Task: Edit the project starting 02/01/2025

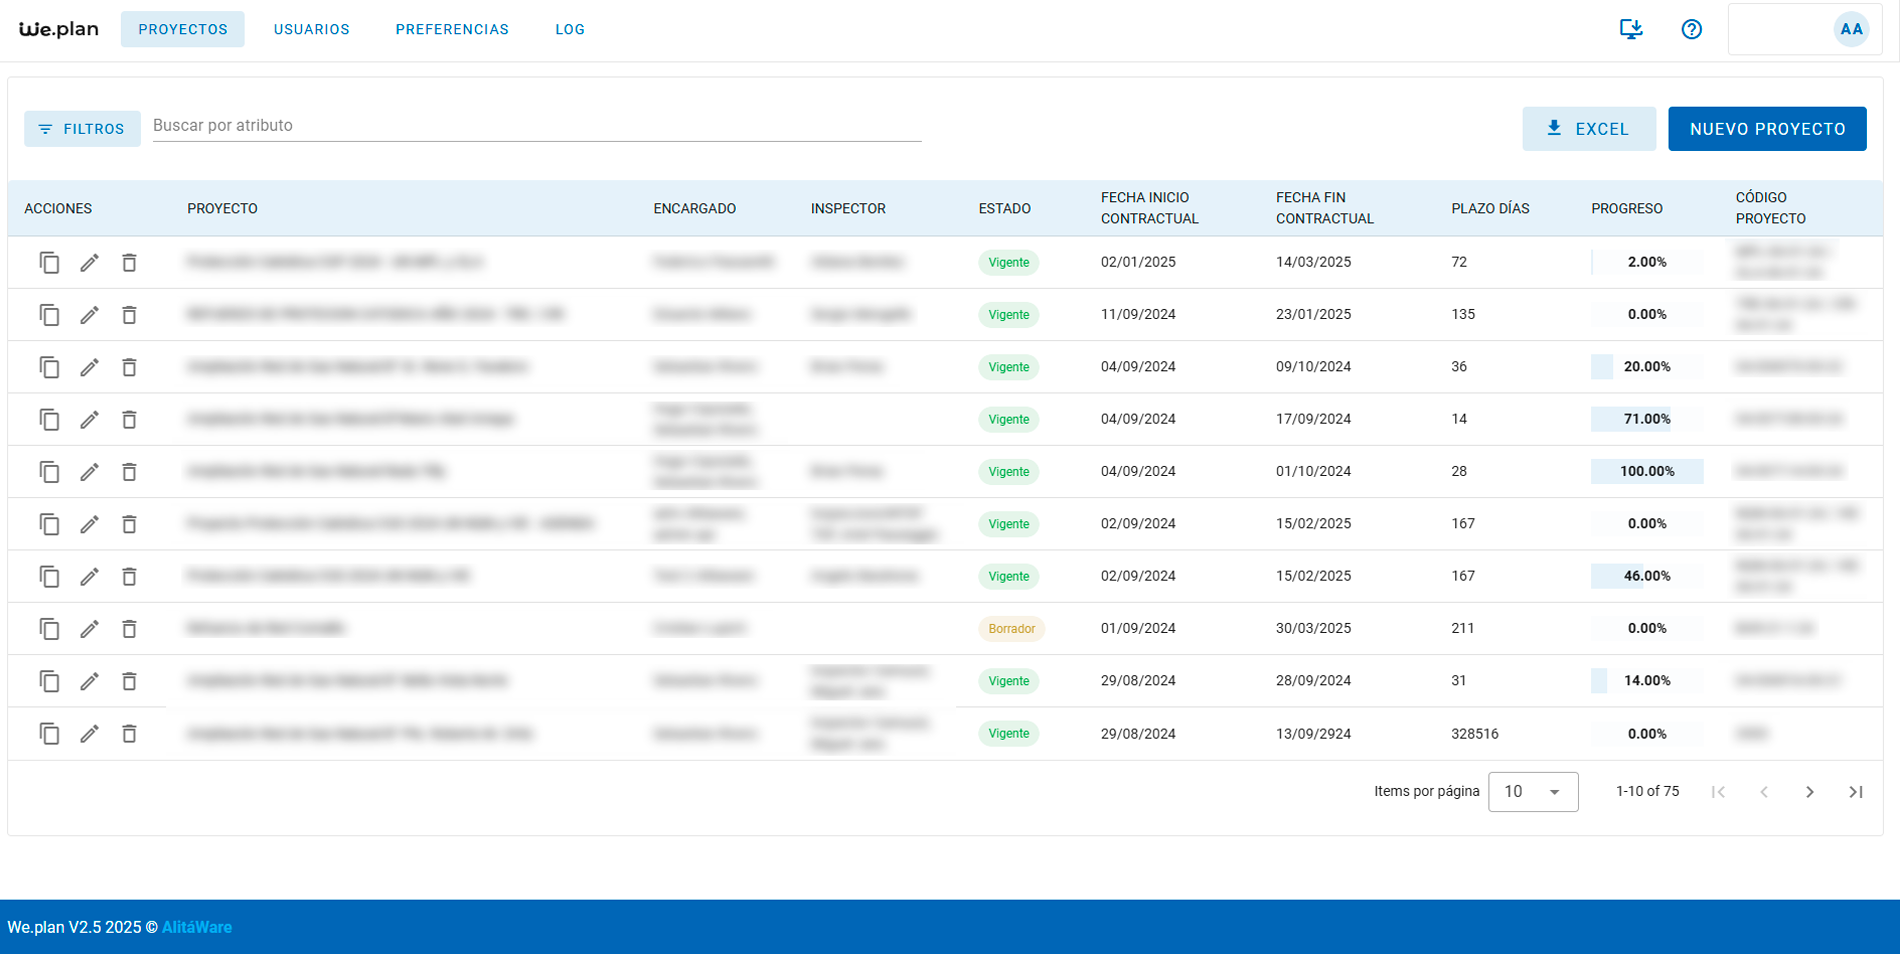Action: 89,263
